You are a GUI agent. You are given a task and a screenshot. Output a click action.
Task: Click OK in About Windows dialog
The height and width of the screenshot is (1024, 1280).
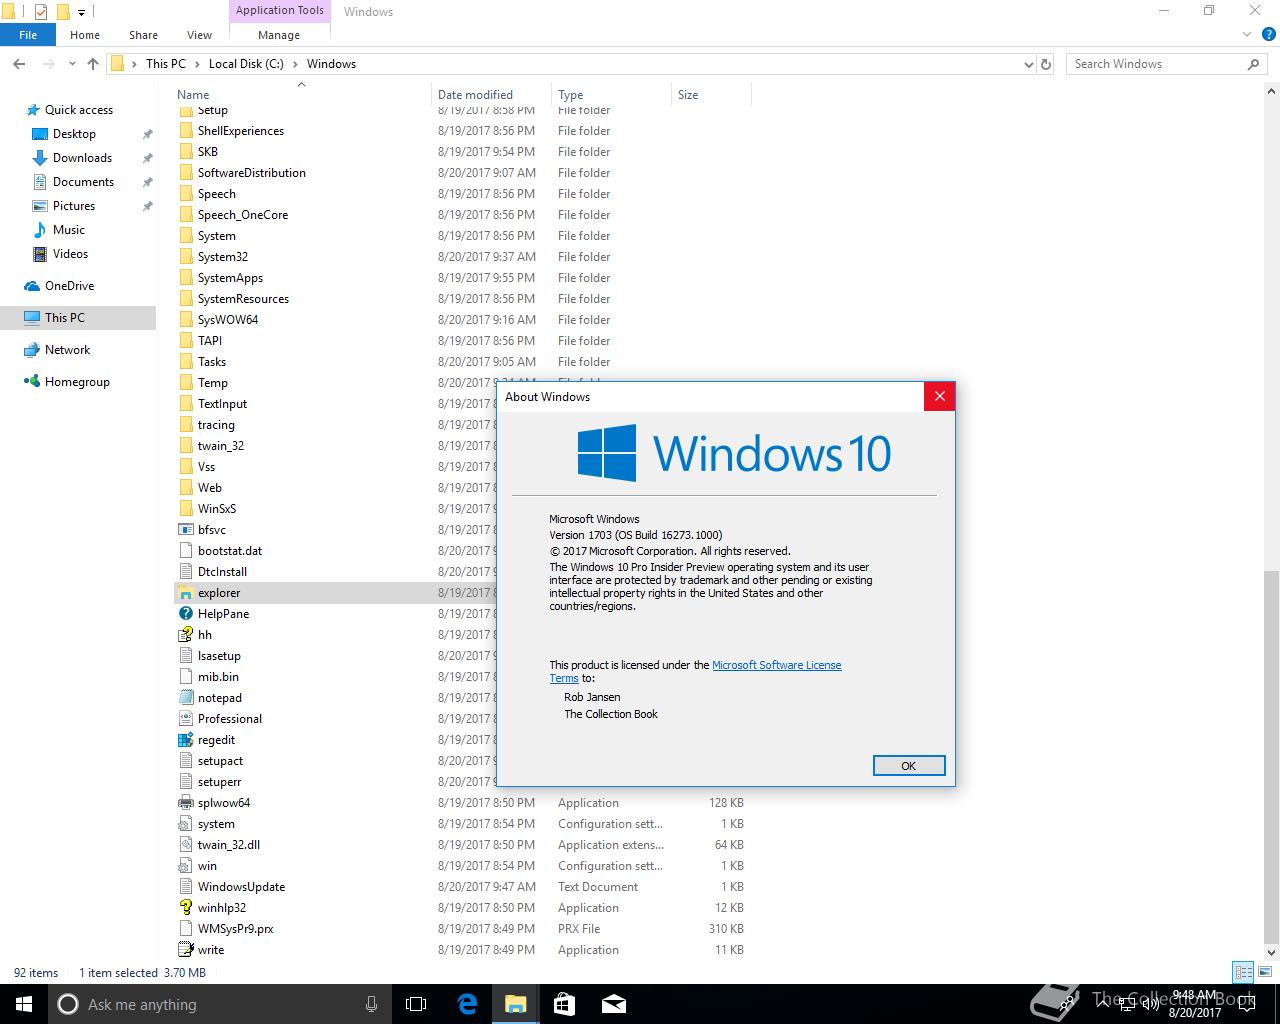click(x=908, y=766)
